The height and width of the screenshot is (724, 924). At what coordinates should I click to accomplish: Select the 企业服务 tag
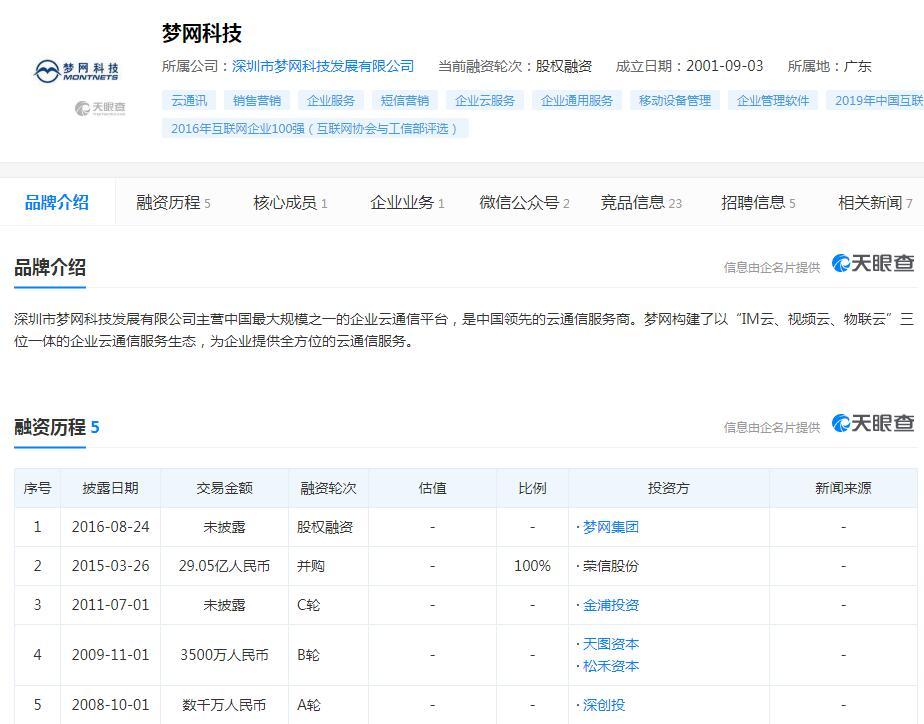[x=331, y=100]
